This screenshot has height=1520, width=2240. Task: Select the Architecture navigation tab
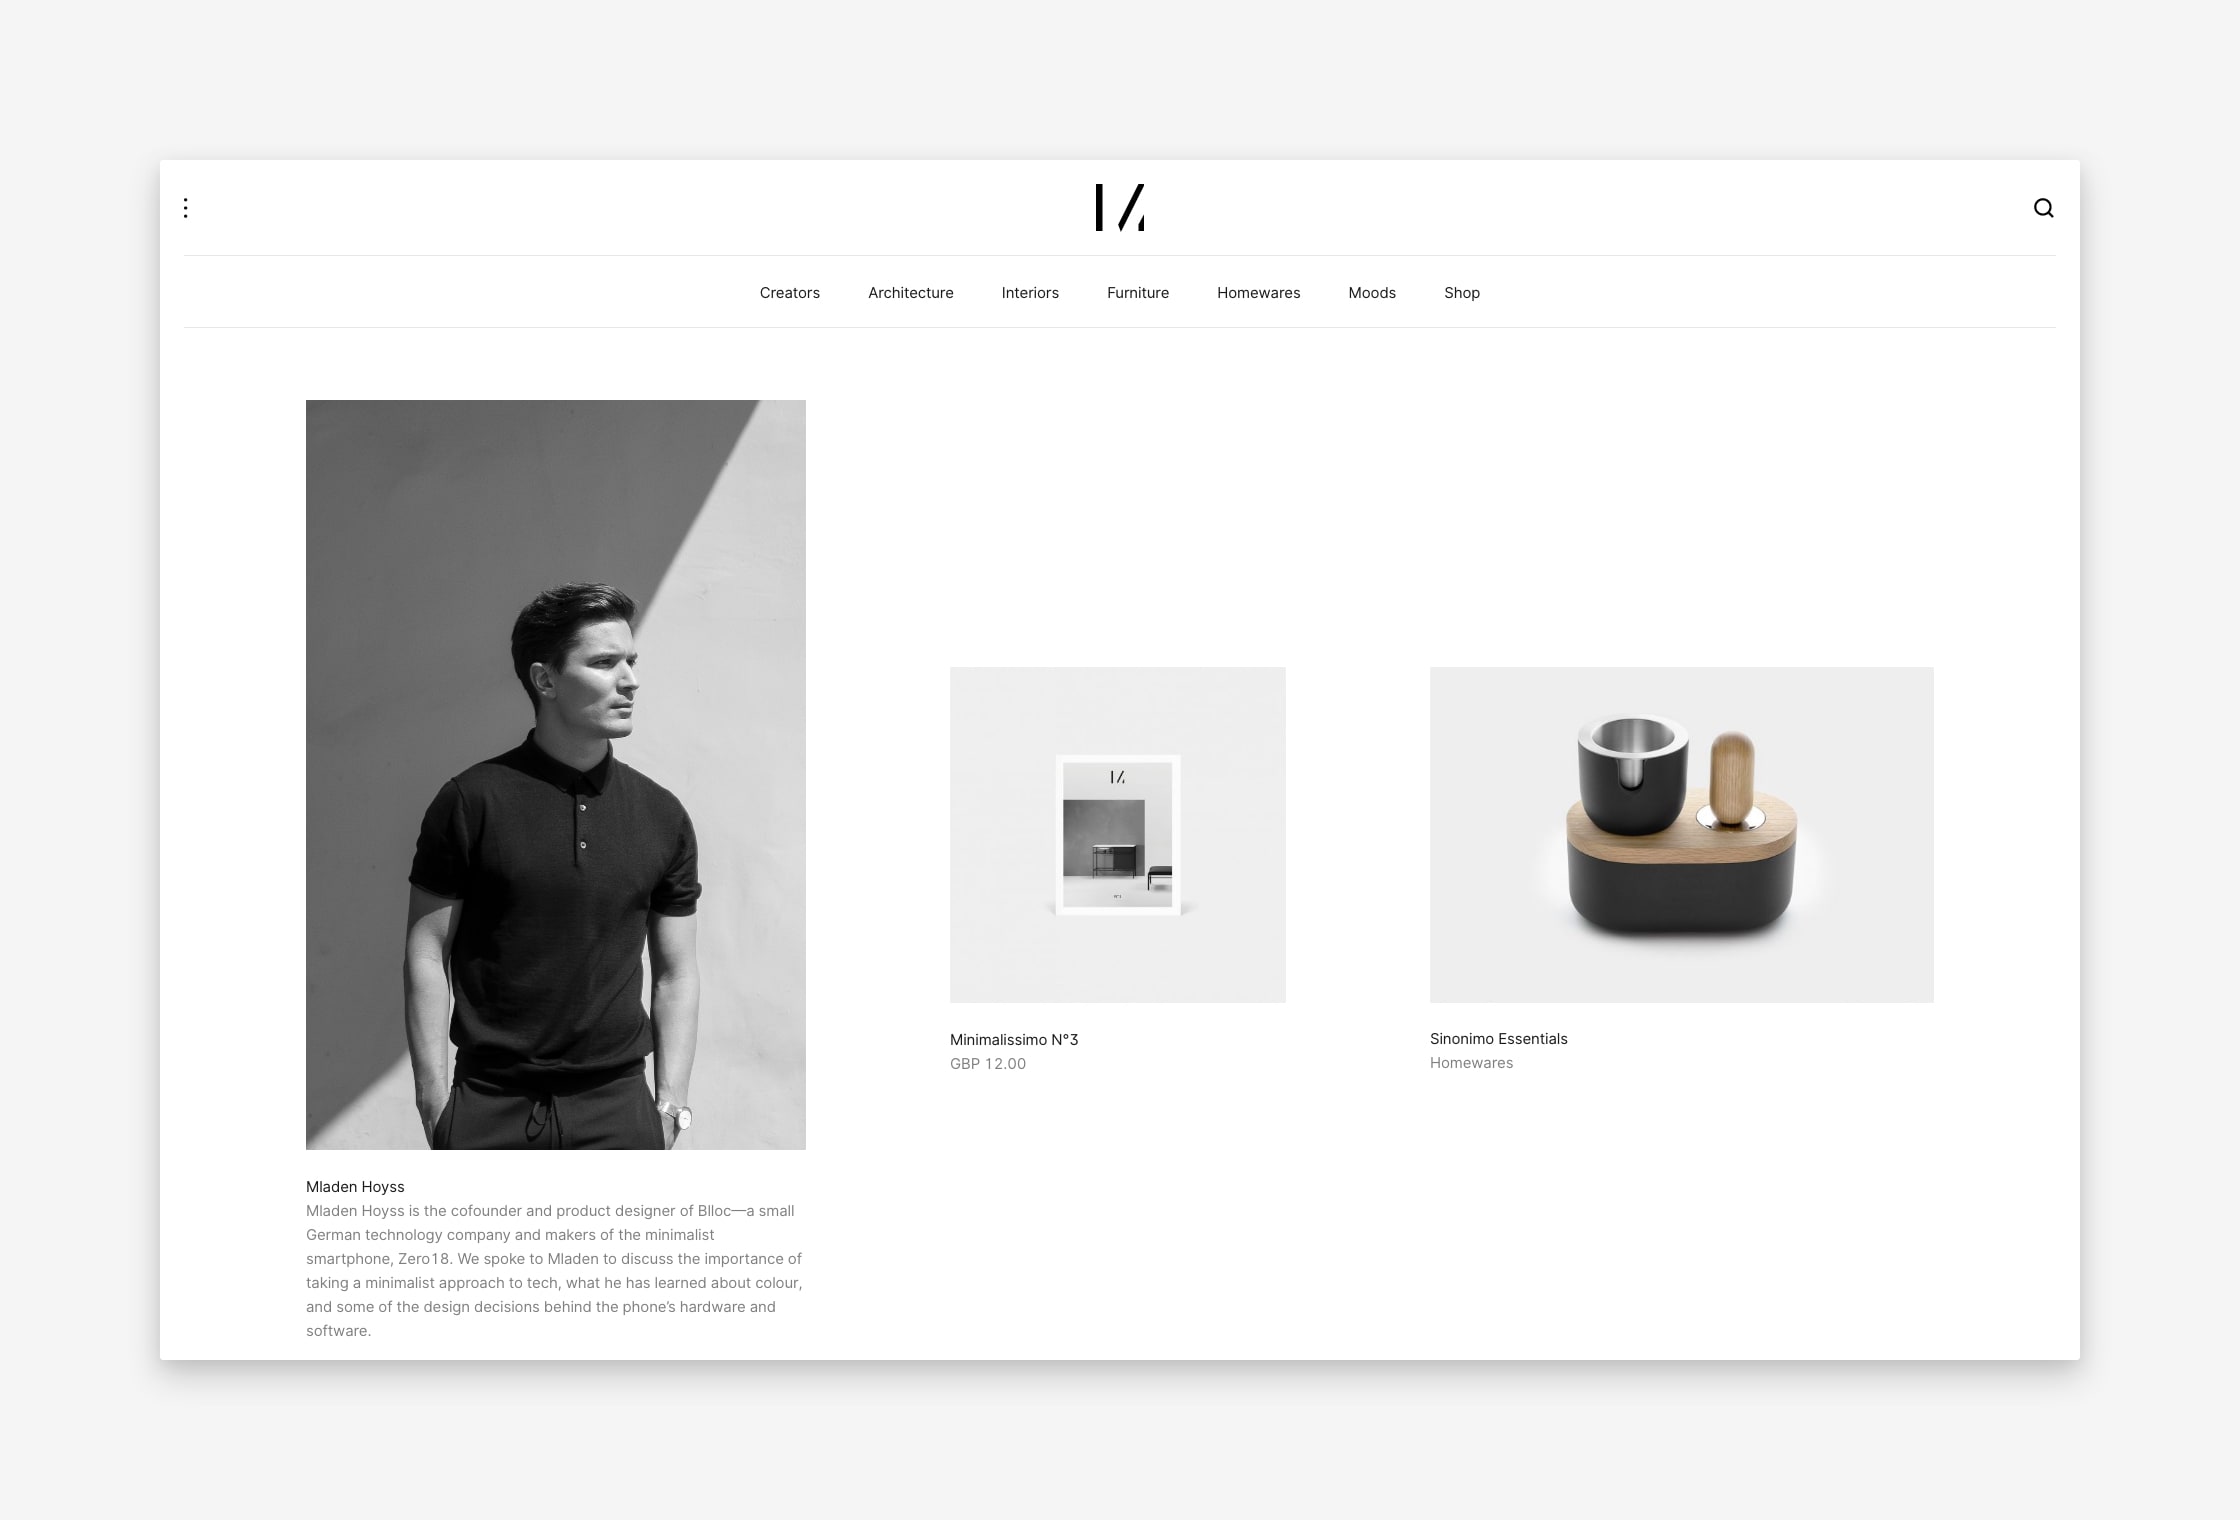[909, 292]
